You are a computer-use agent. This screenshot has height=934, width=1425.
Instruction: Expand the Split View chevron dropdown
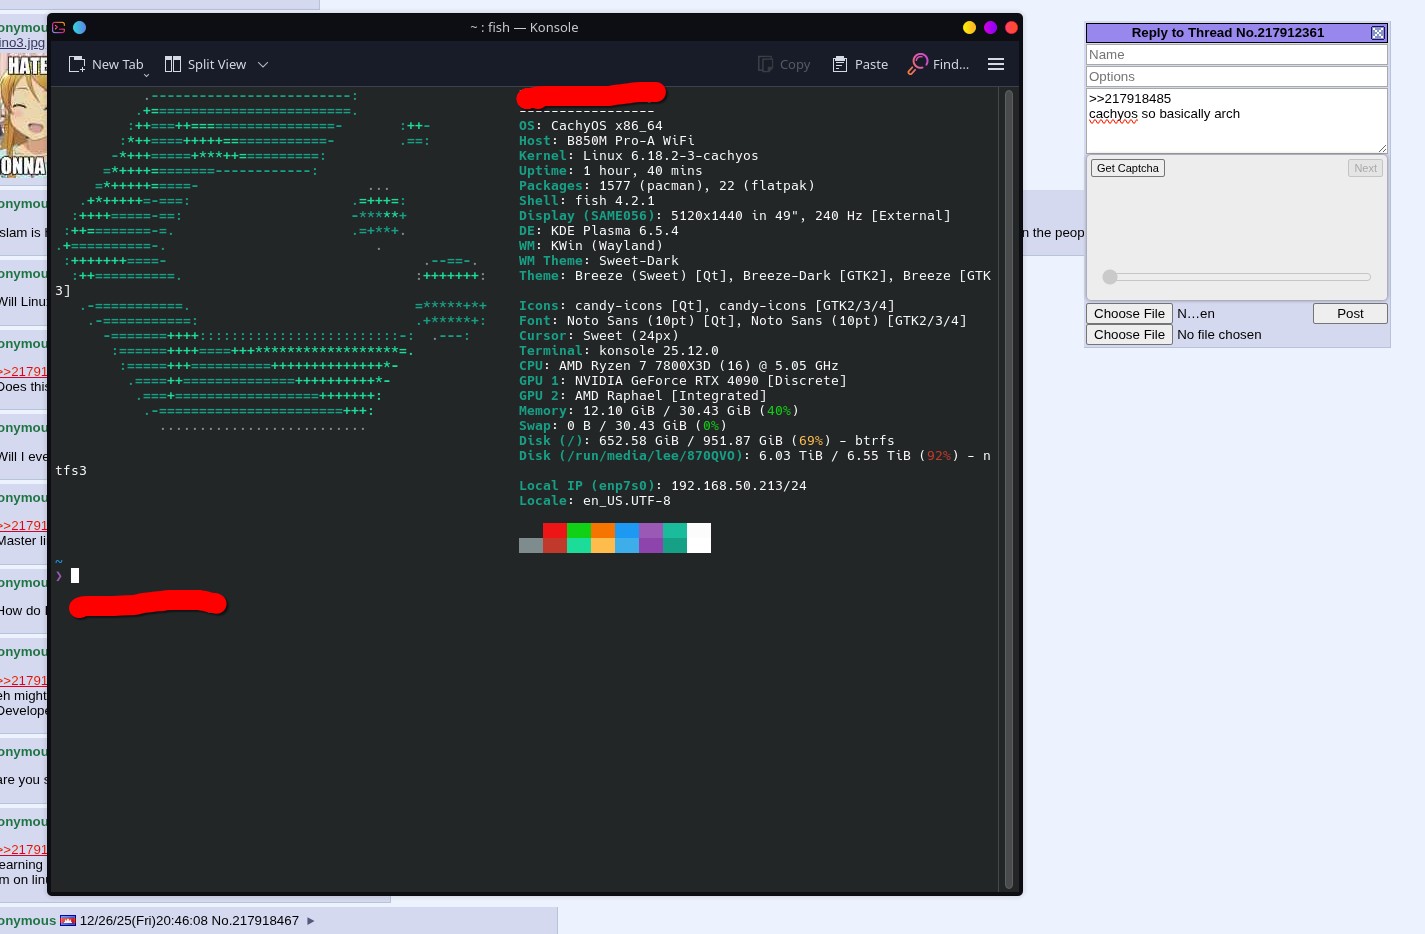pyautogui.click(x=263, y=64)
